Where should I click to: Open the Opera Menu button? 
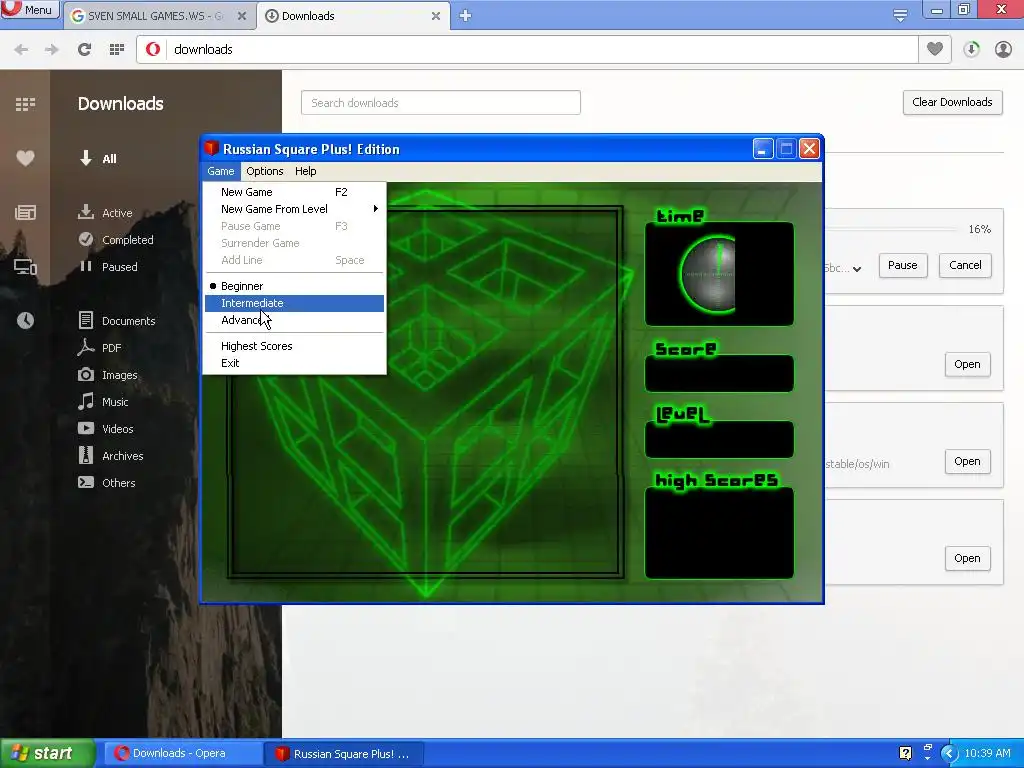[30, 10]
